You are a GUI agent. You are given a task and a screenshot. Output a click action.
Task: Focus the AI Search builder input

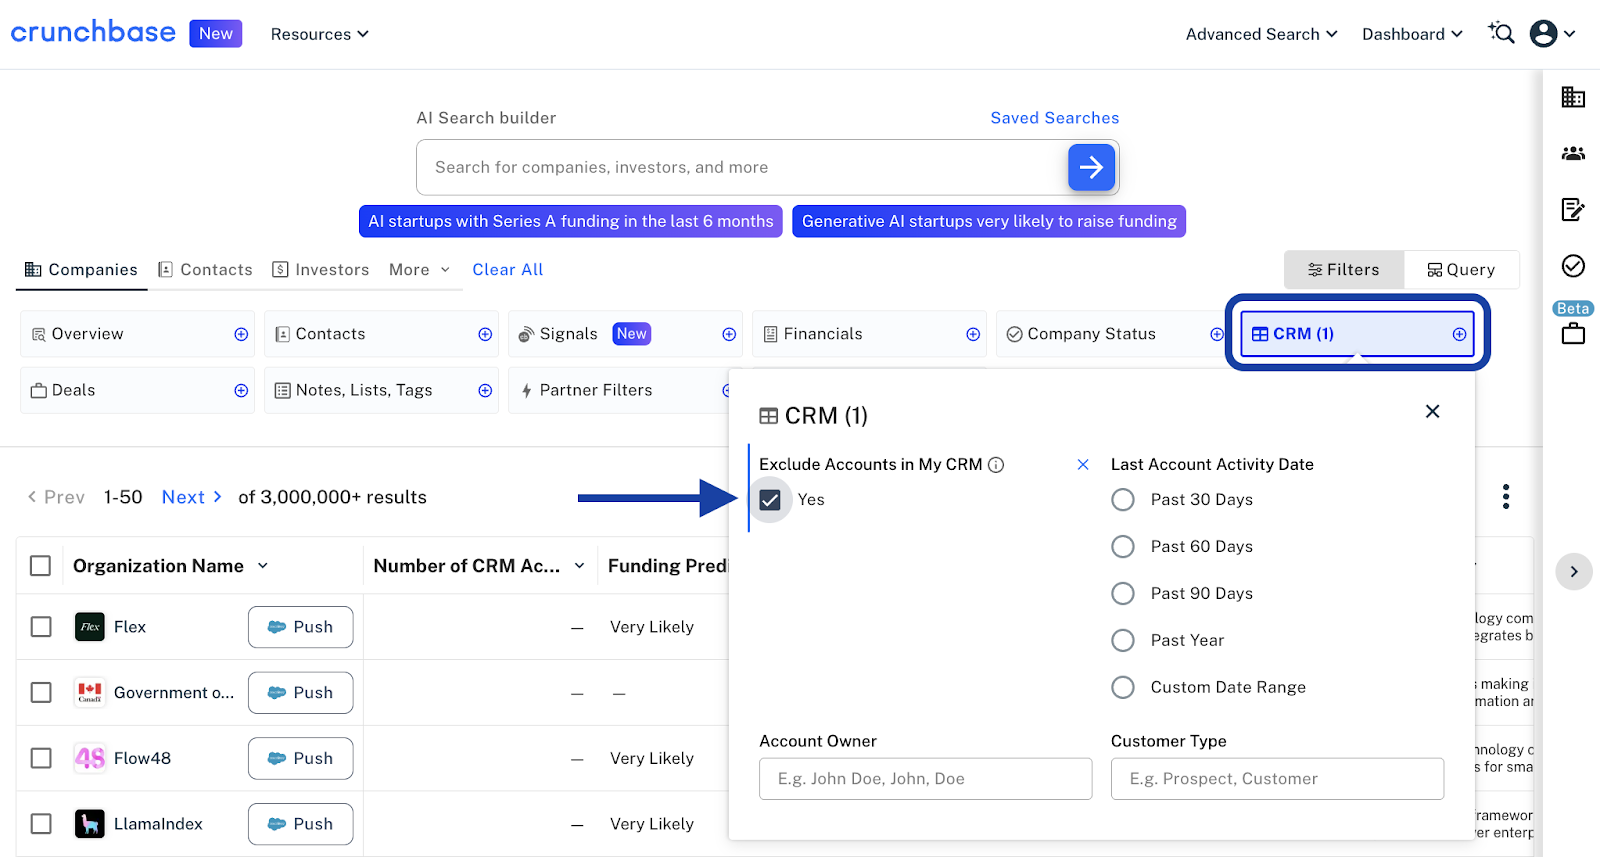click(x=742, y=167)
